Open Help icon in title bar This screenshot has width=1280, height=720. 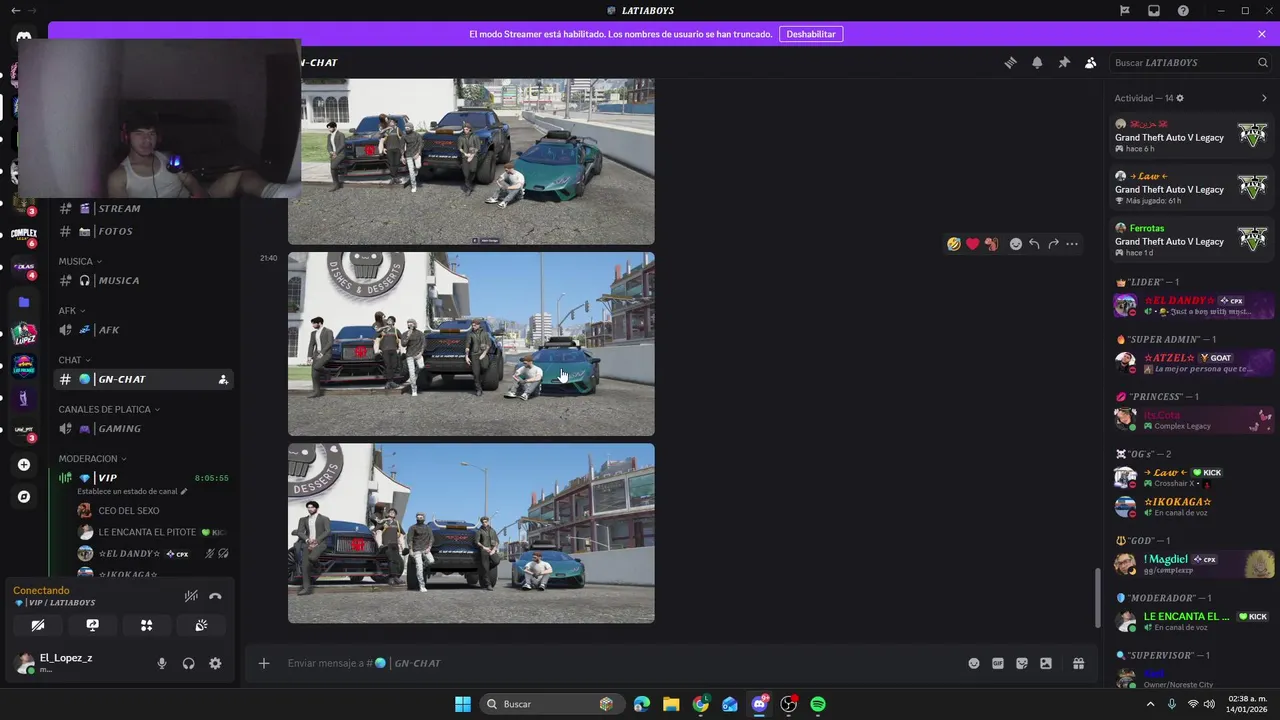1183,11
